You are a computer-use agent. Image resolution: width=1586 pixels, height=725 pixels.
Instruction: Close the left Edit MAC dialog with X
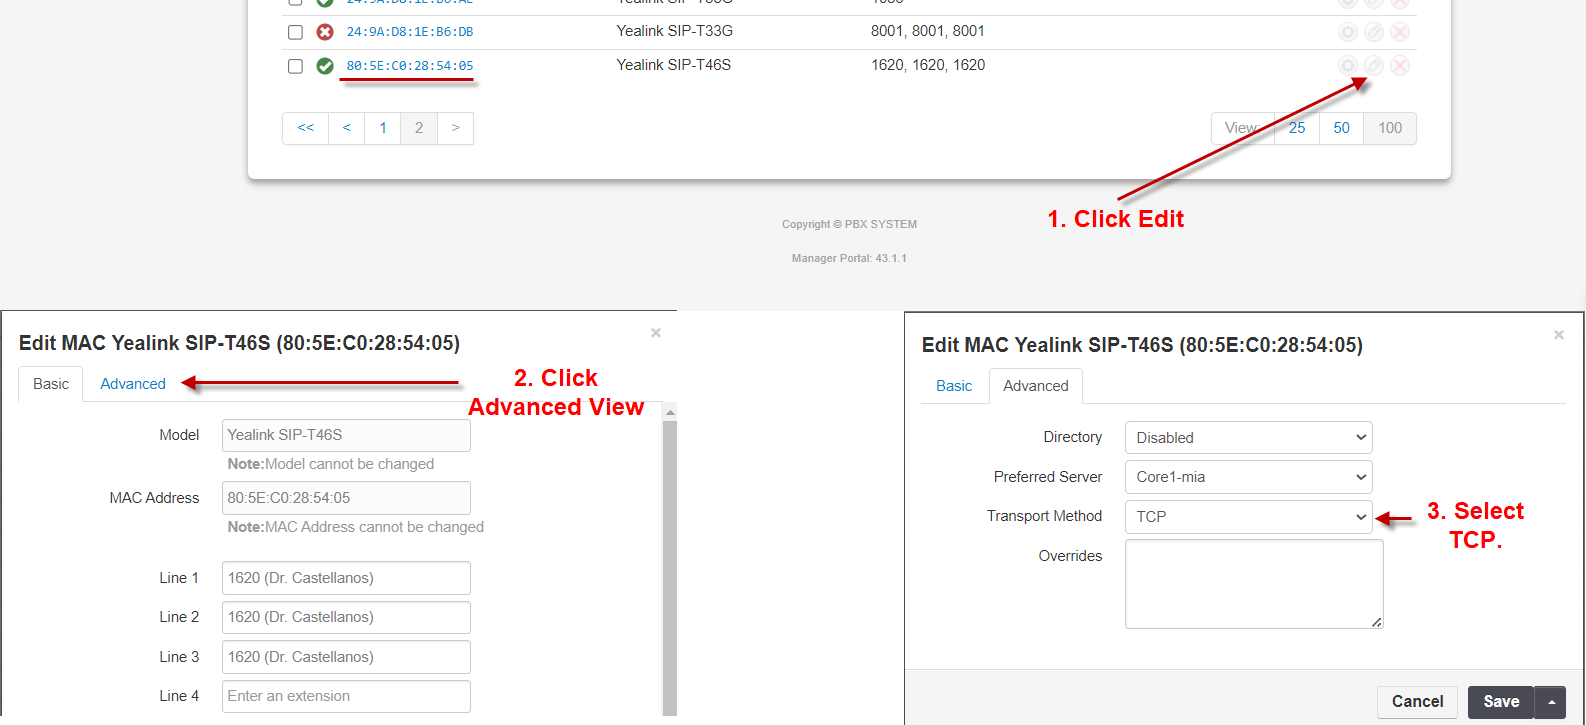[x=656, y=333]
